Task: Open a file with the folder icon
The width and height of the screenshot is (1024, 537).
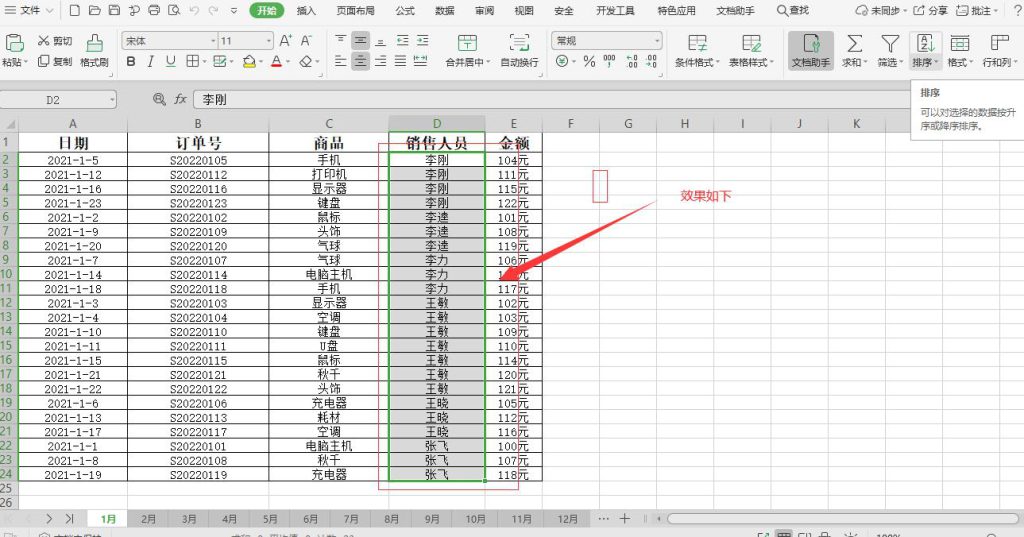Action: (95, 10)
